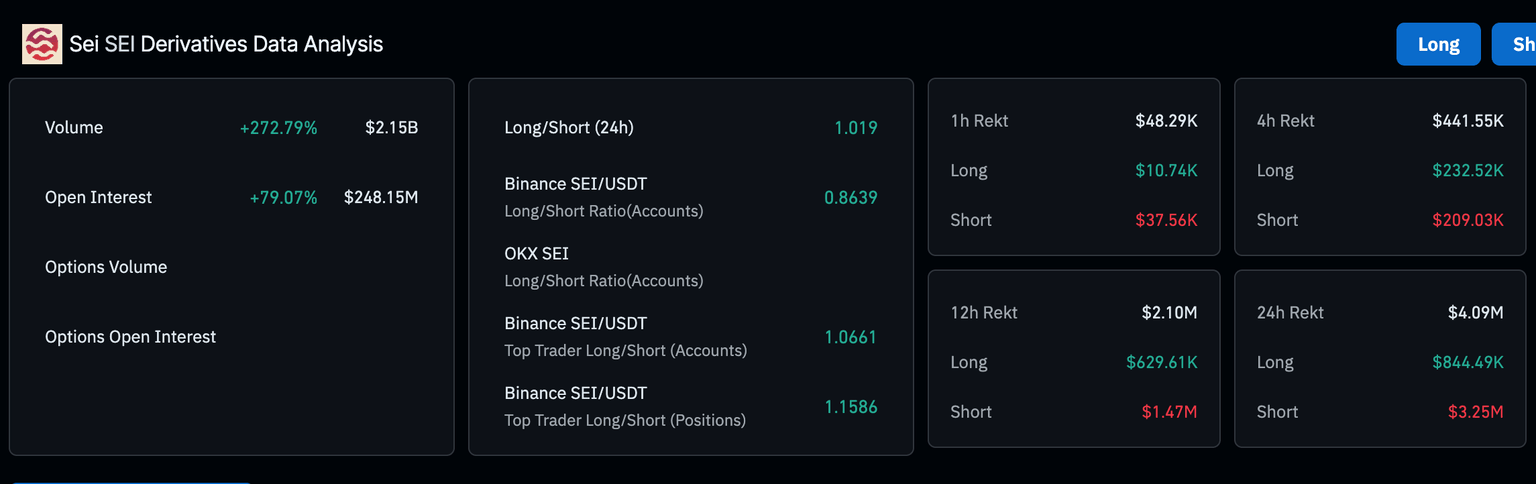Open the OKX SEI Long/Short Ratio entry
The width and height of the screenshot is (1536, 484).
(604, 267)
